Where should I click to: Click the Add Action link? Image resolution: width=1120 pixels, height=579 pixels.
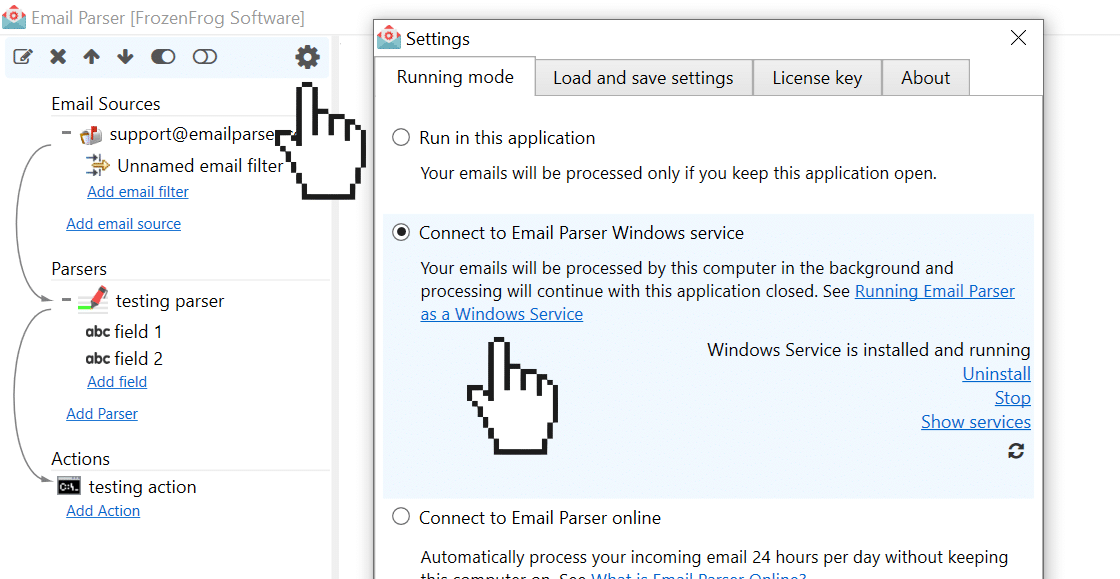click(x=103, y=510)
